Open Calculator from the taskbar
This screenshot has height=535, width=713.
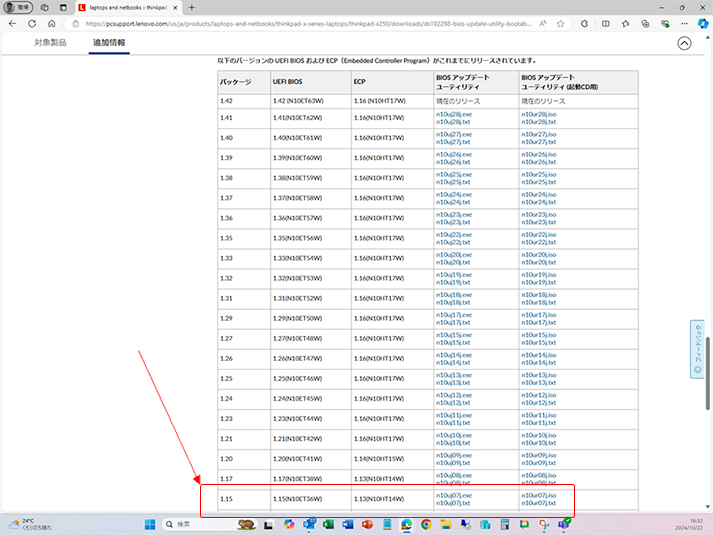[505, 525]
